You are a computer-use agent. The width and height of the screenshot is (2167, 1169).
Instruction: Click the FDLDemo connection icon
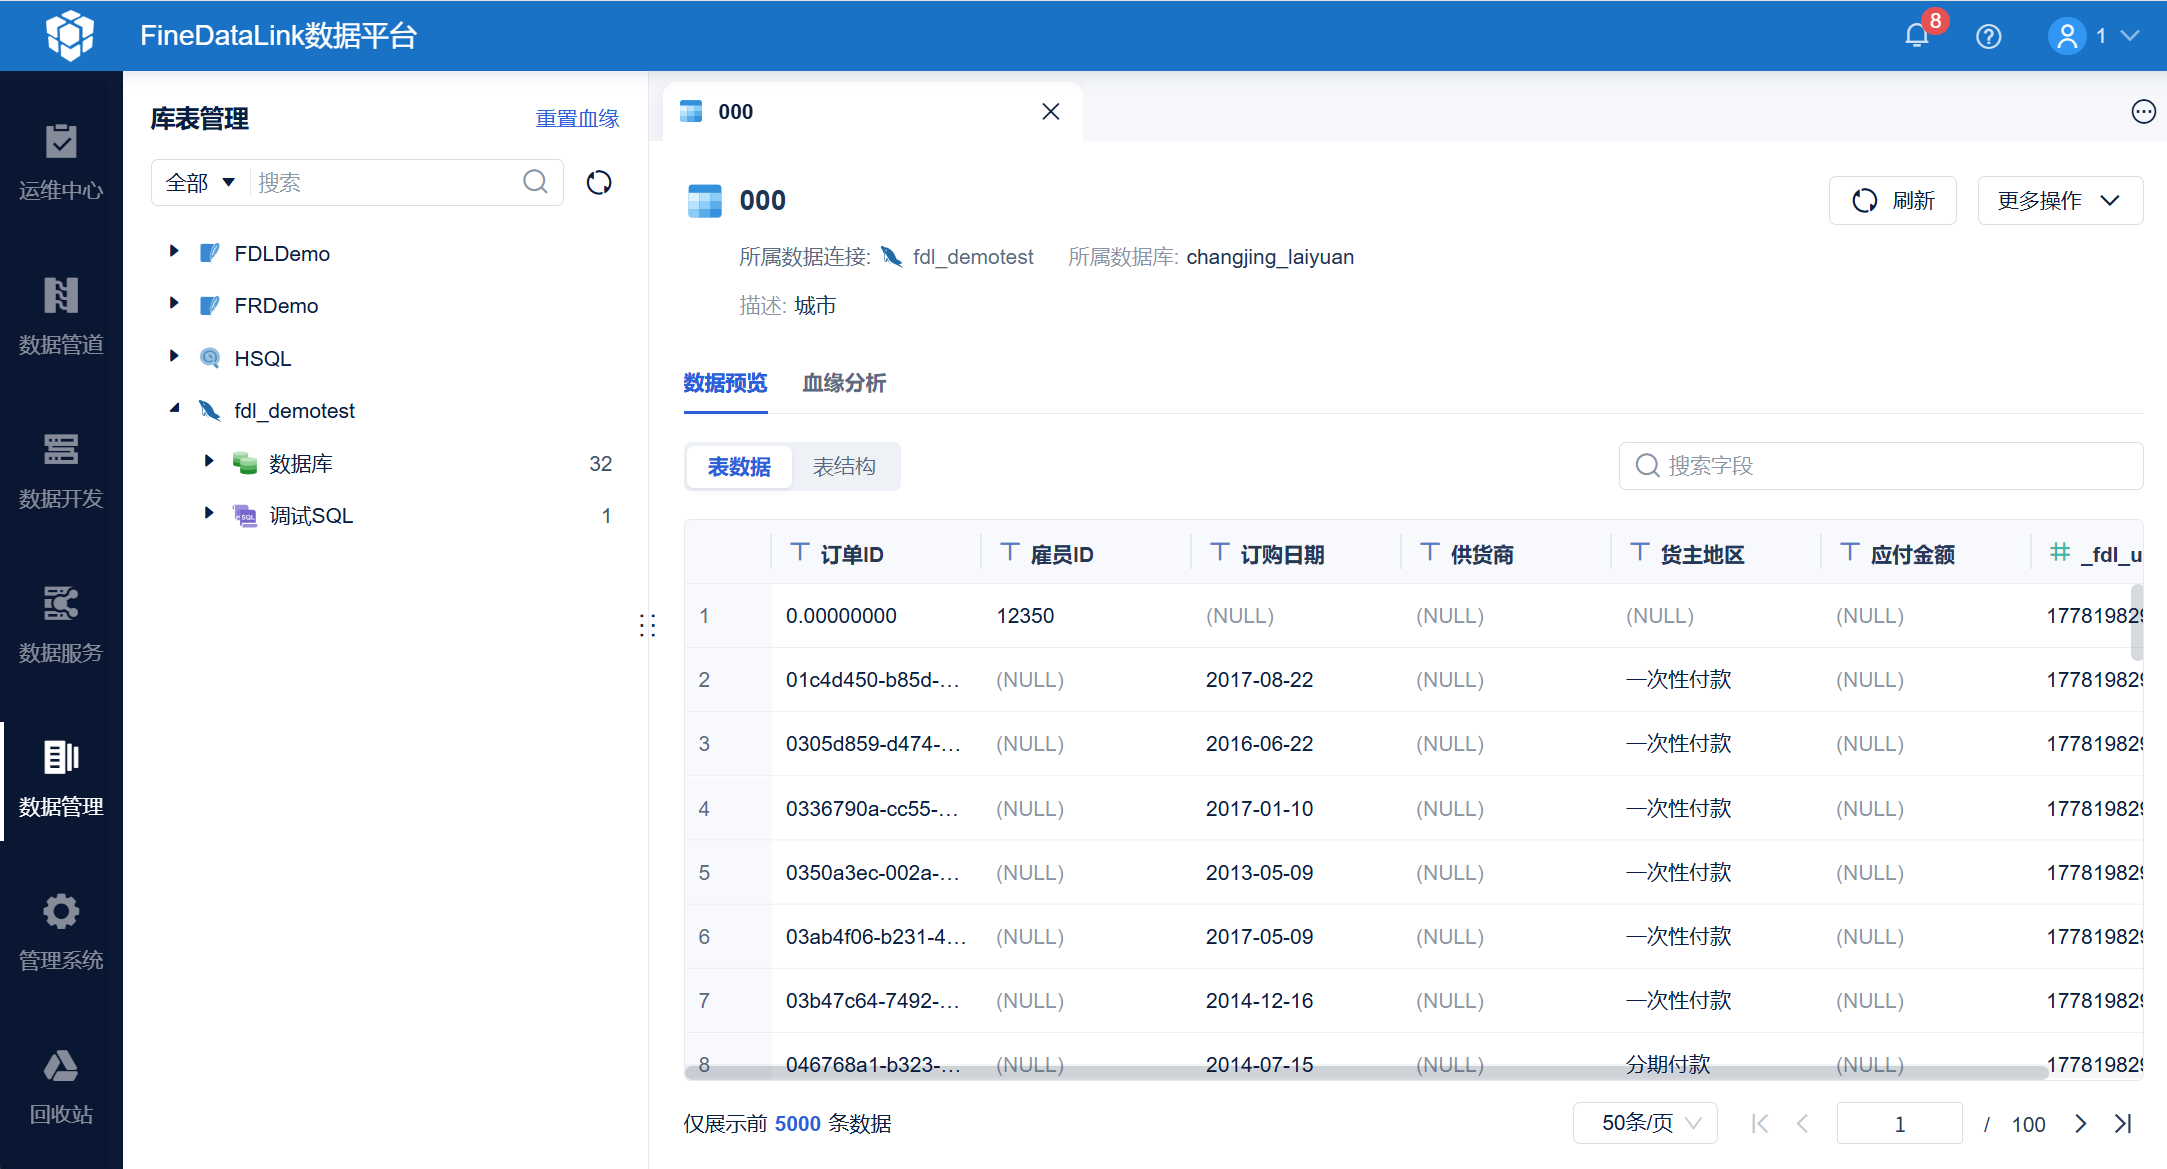210,253
